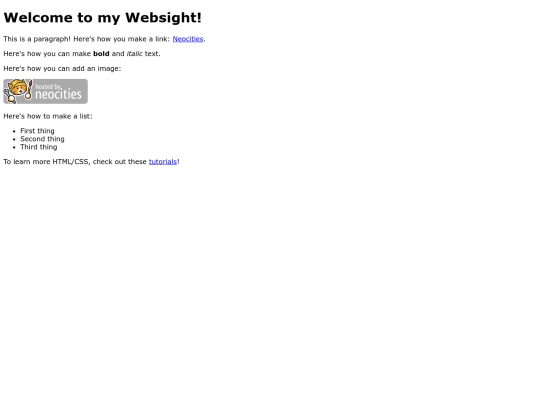Screen dimensions: 540x405
Task: Click the text 'Here's how to make a list:'
Action: (48, 116)
